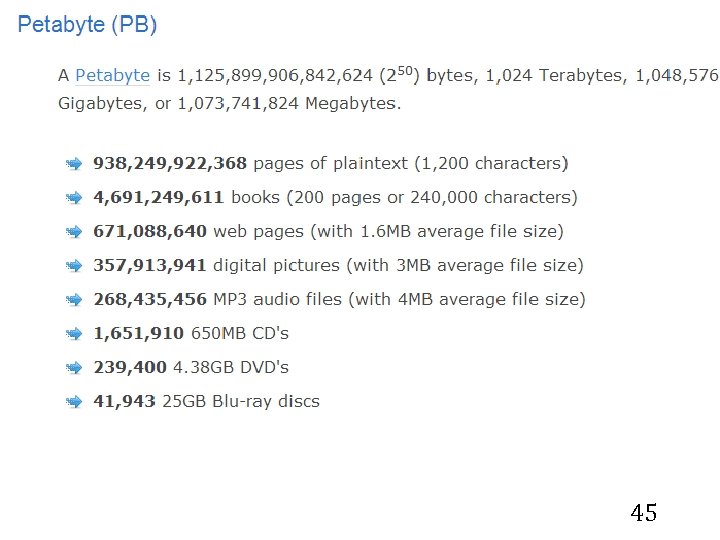Click the 938,249,922,368 bold number
720x540 pixels.
click(x=171, y=163)
